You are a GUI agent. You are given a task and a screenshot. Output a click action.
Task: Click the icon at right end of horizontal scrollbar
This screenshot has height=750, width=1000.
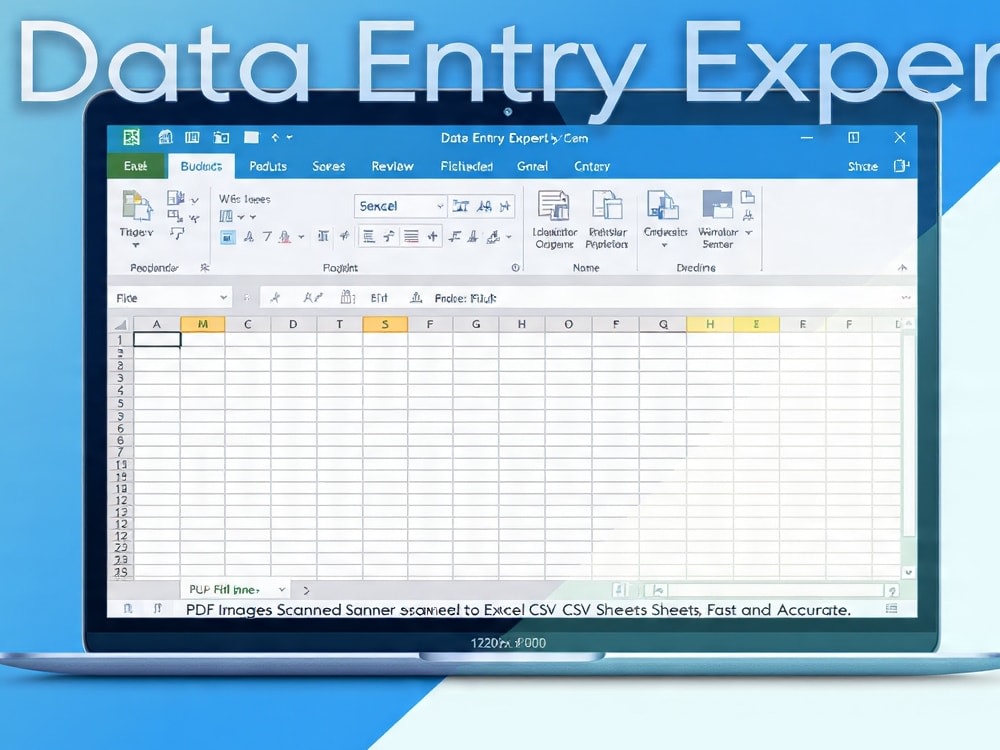point(892,591)
